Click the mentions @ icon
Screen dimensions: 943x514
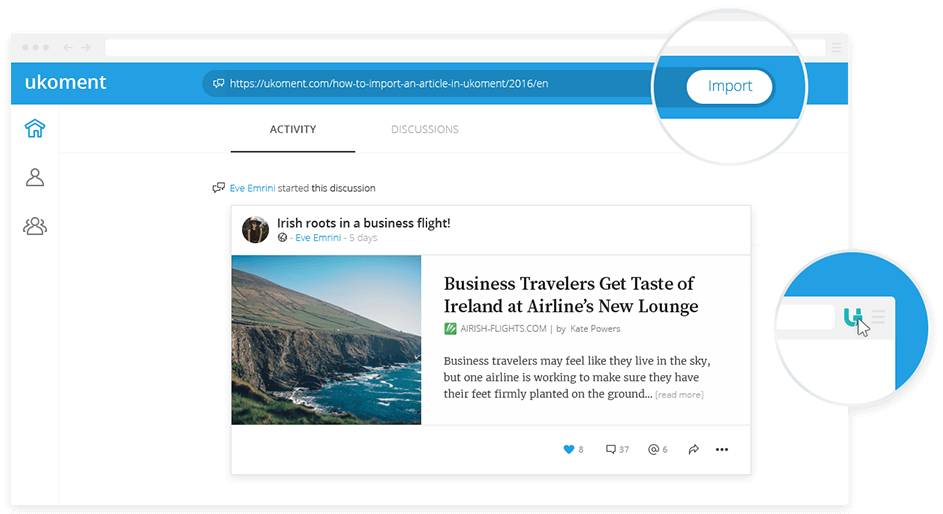click(653, 450)
